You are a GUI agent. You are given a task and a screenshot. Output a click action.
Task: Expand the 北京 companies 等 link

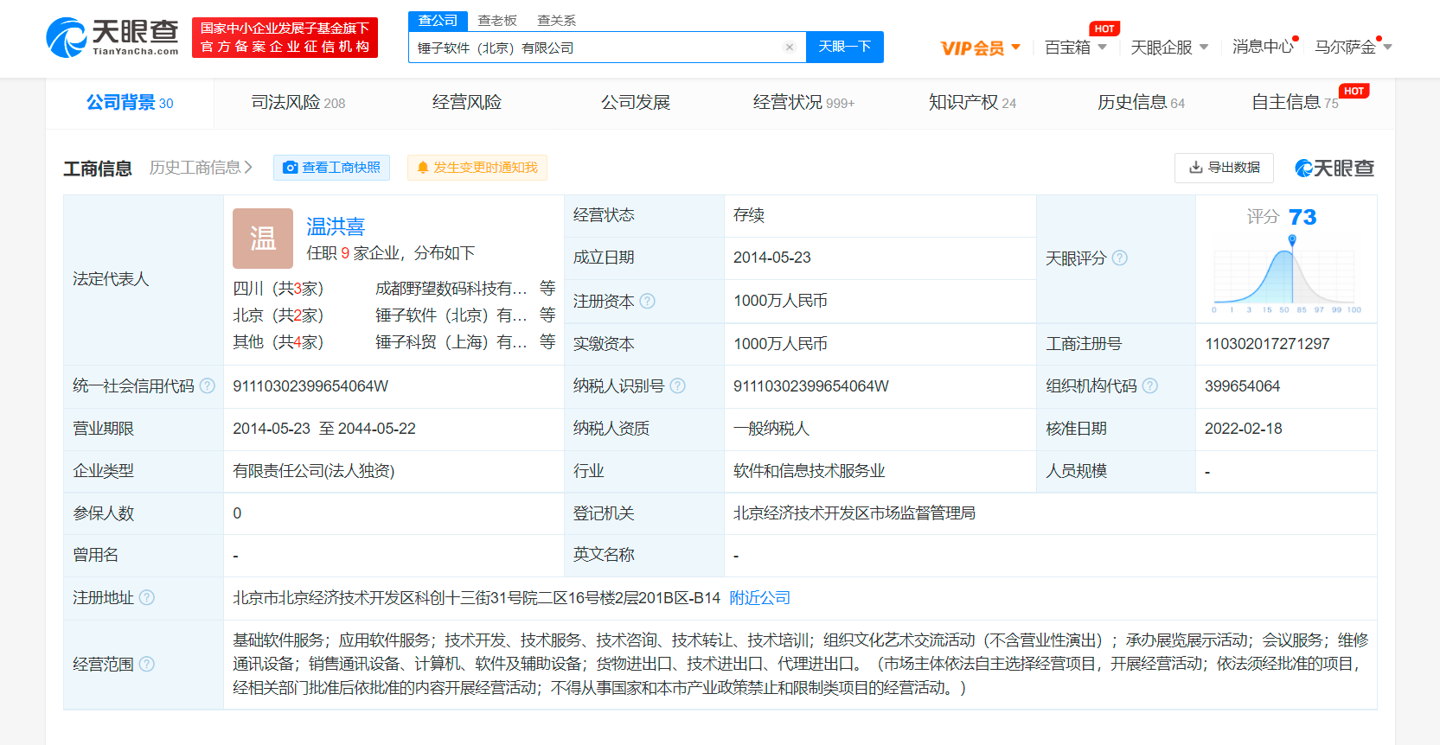[547, 315]
